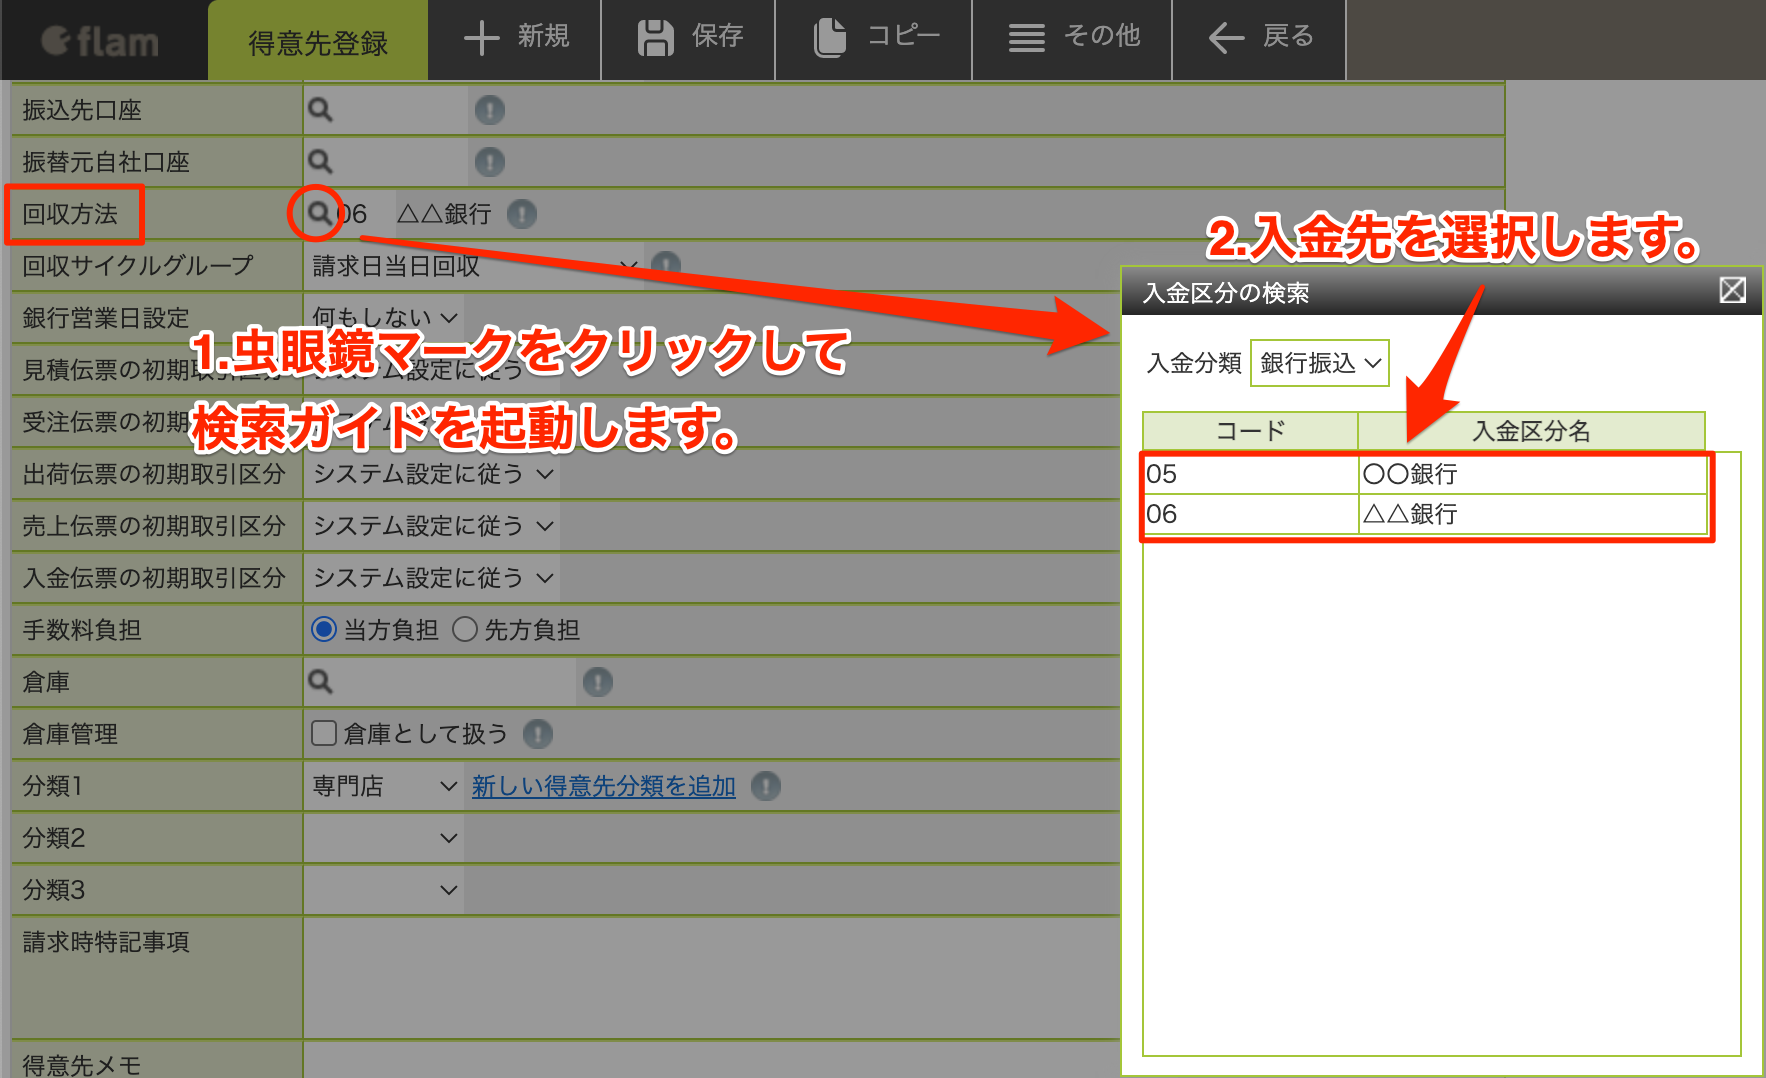Image resolution: width=1766 pixels, height=1078 pixels.
Task: Select the 05 code row
Action: click(x=1250, y=474)
